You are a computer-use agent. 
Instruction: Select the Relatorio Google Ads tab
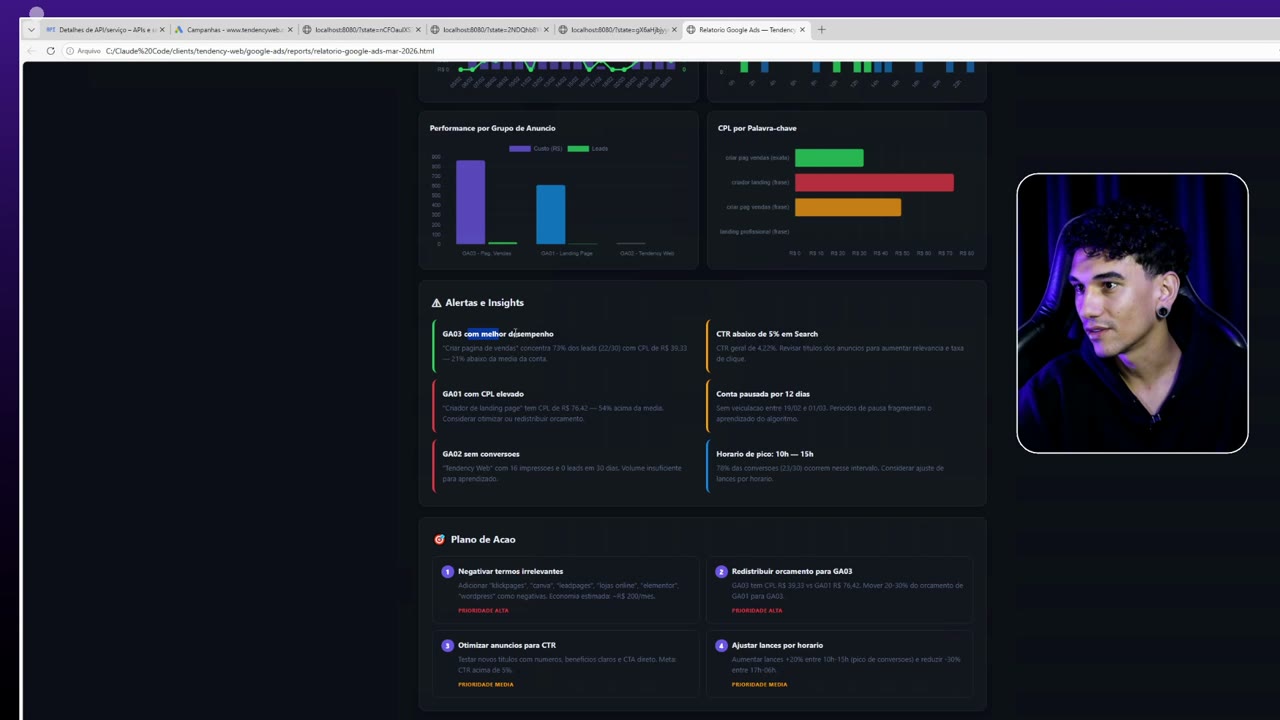pos(746,30)
